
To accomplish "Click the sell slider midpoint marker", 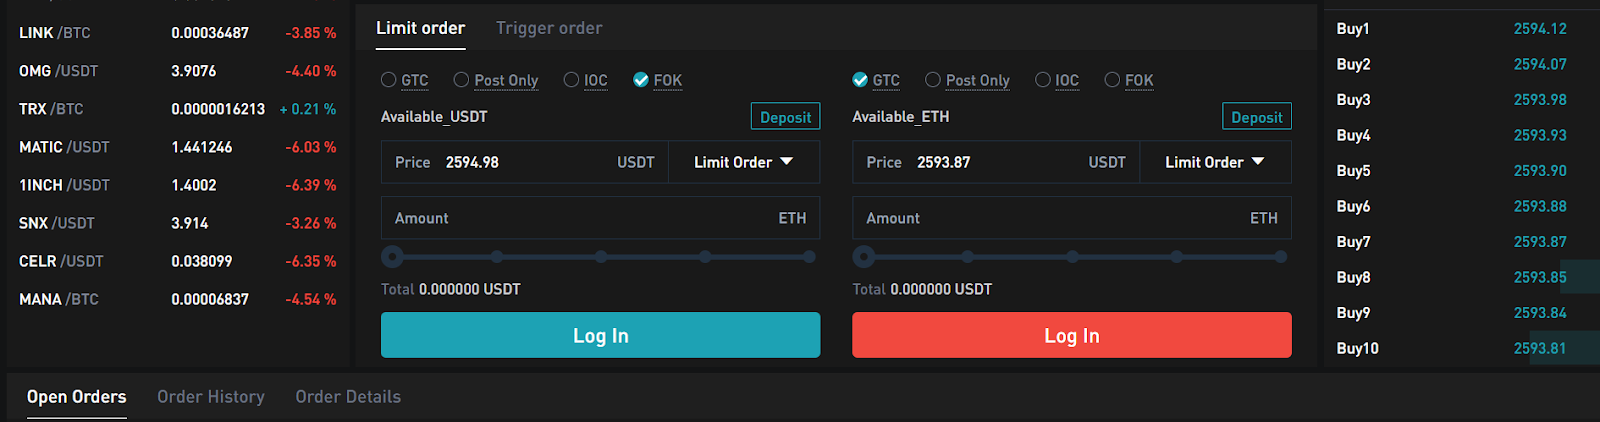I will coord(1072,257).
